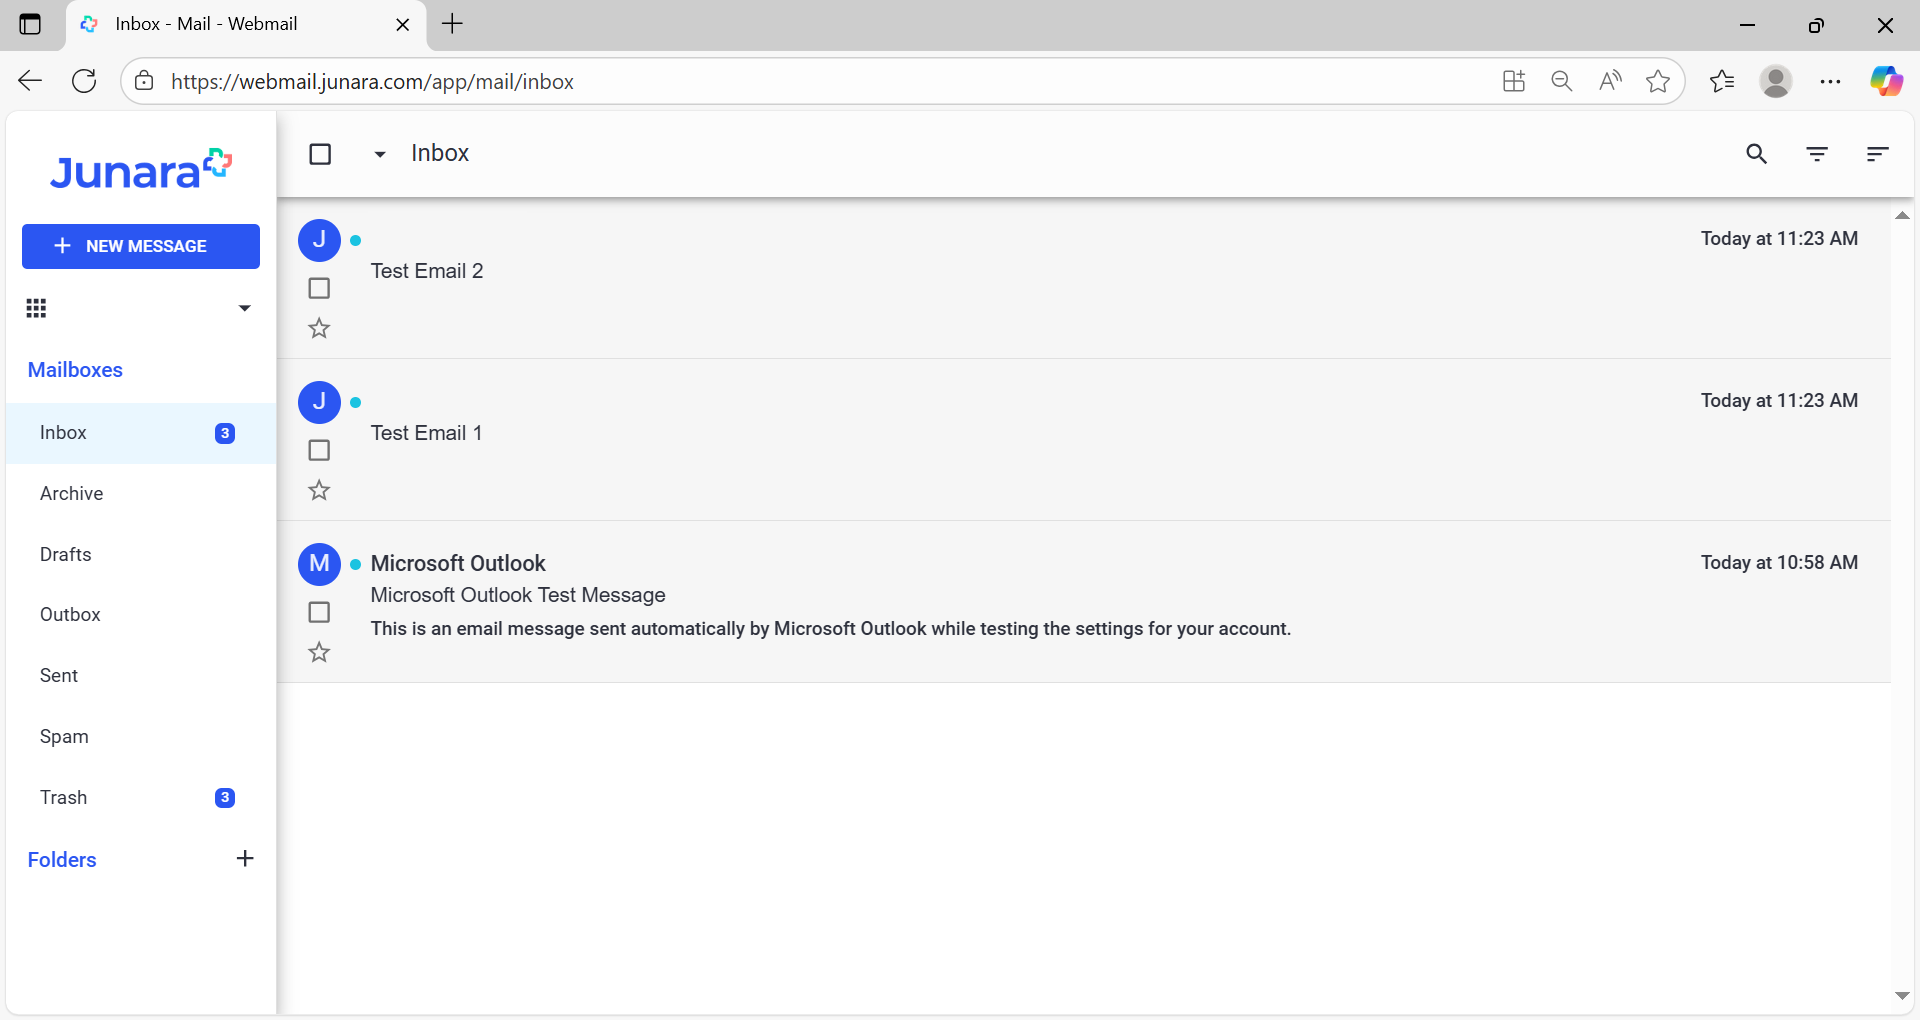Expand the selection options dropdown arrow
Image resolution: width=1920 pixels, height=1020 pixels.
380,154
